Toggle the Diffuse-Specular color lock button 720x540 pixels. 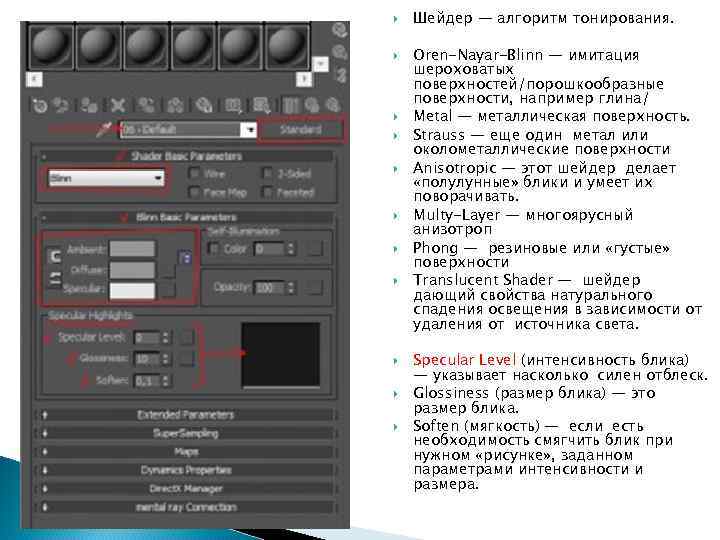[x=55, y=278]
